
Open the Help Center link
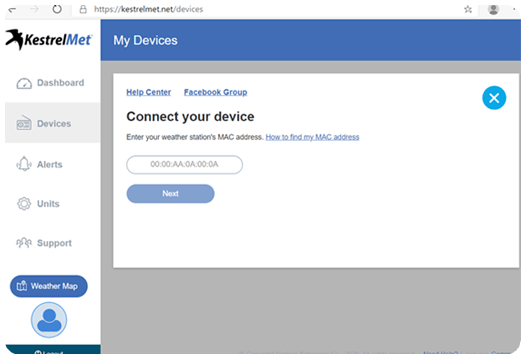[x=148, y=92]
